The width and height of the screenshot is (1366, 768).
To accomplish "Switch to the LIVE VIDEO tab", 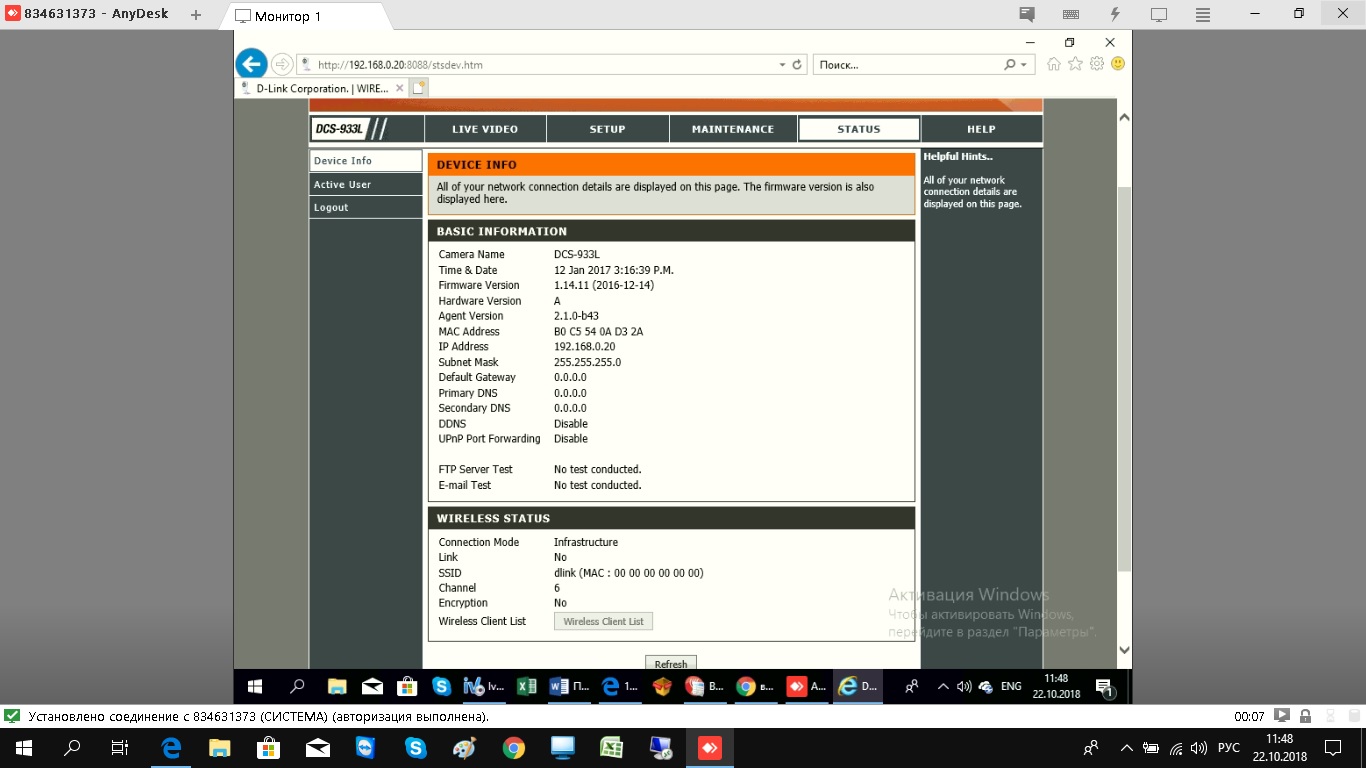I will pyautogui.click(x=485, y=129).
